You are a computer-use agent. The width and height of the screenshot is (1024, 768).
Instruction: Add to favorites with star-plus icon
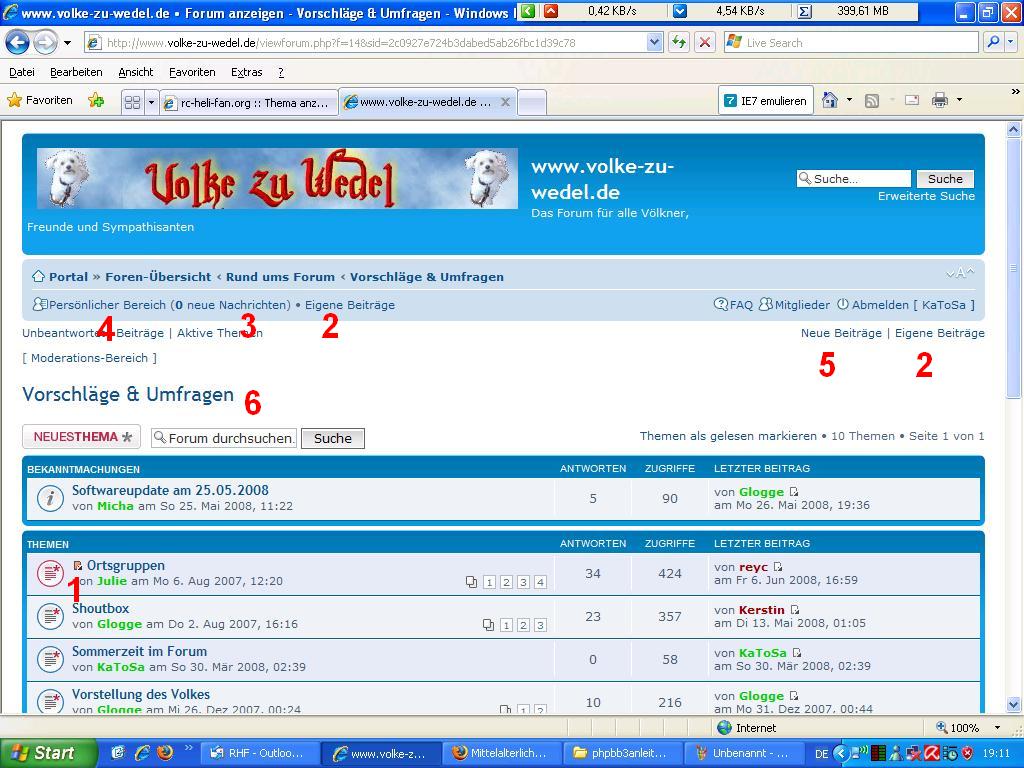tap(96, 100)
